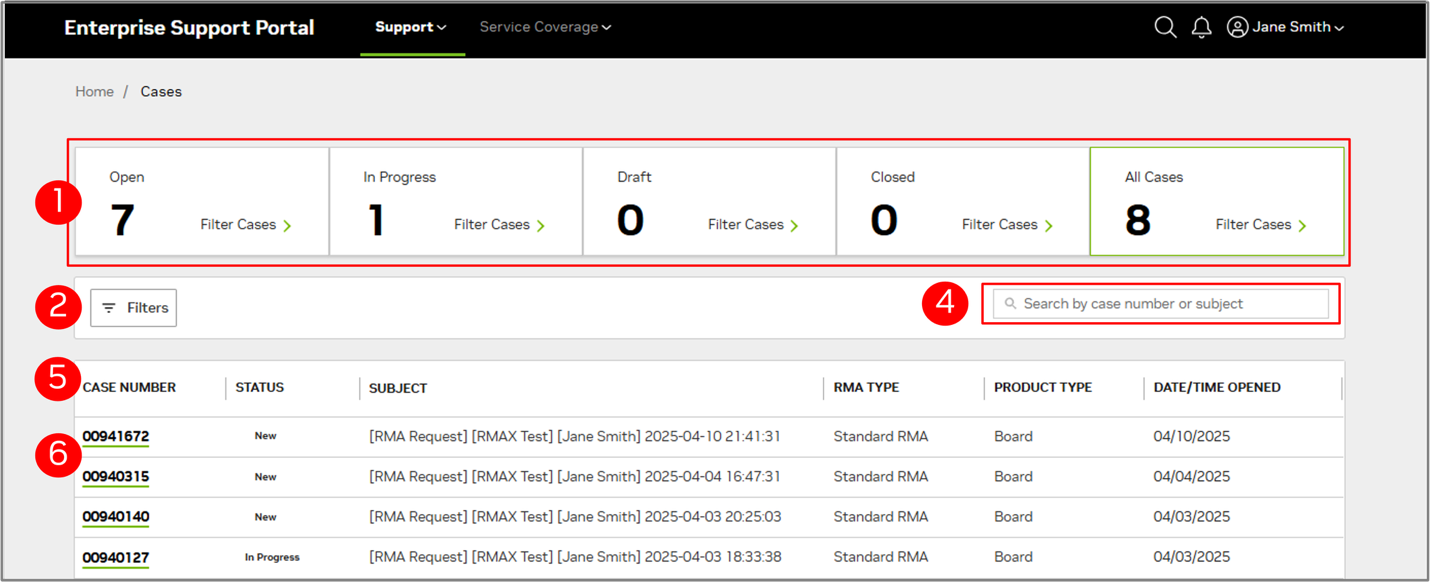Viewport: 1430px width, 582px height.
Task: Click subject dated 2025-04-03 20:25:03
Action: (575, 517)
